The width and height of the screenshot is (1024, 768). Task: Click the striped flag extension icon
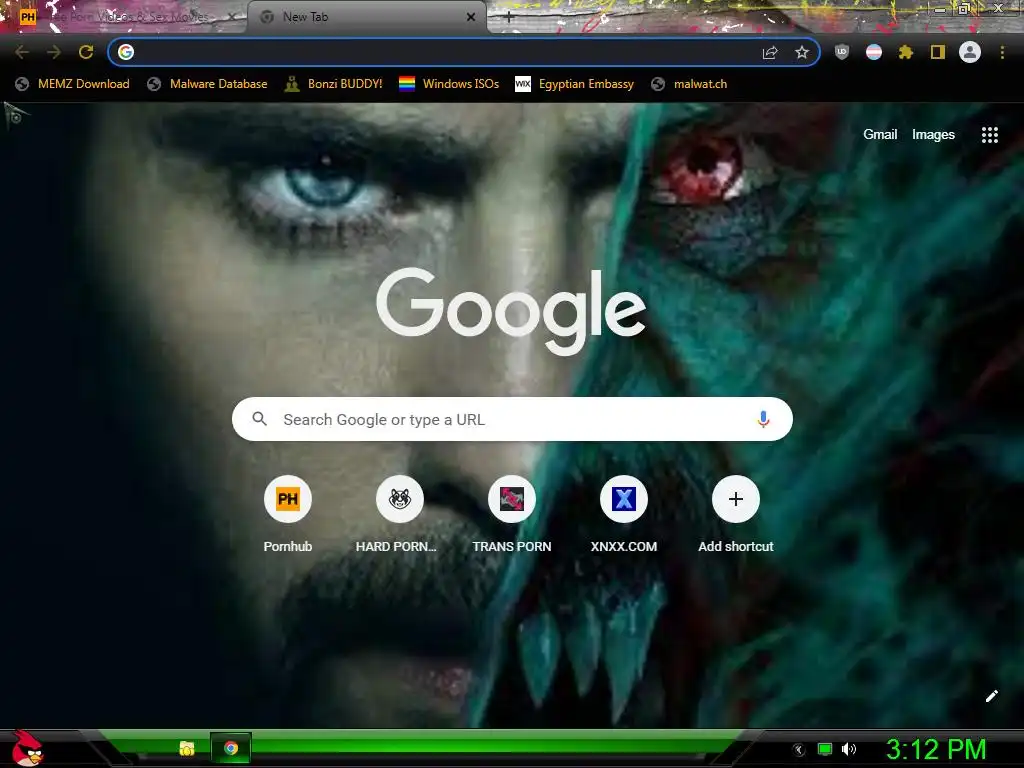tap(874, 52)
